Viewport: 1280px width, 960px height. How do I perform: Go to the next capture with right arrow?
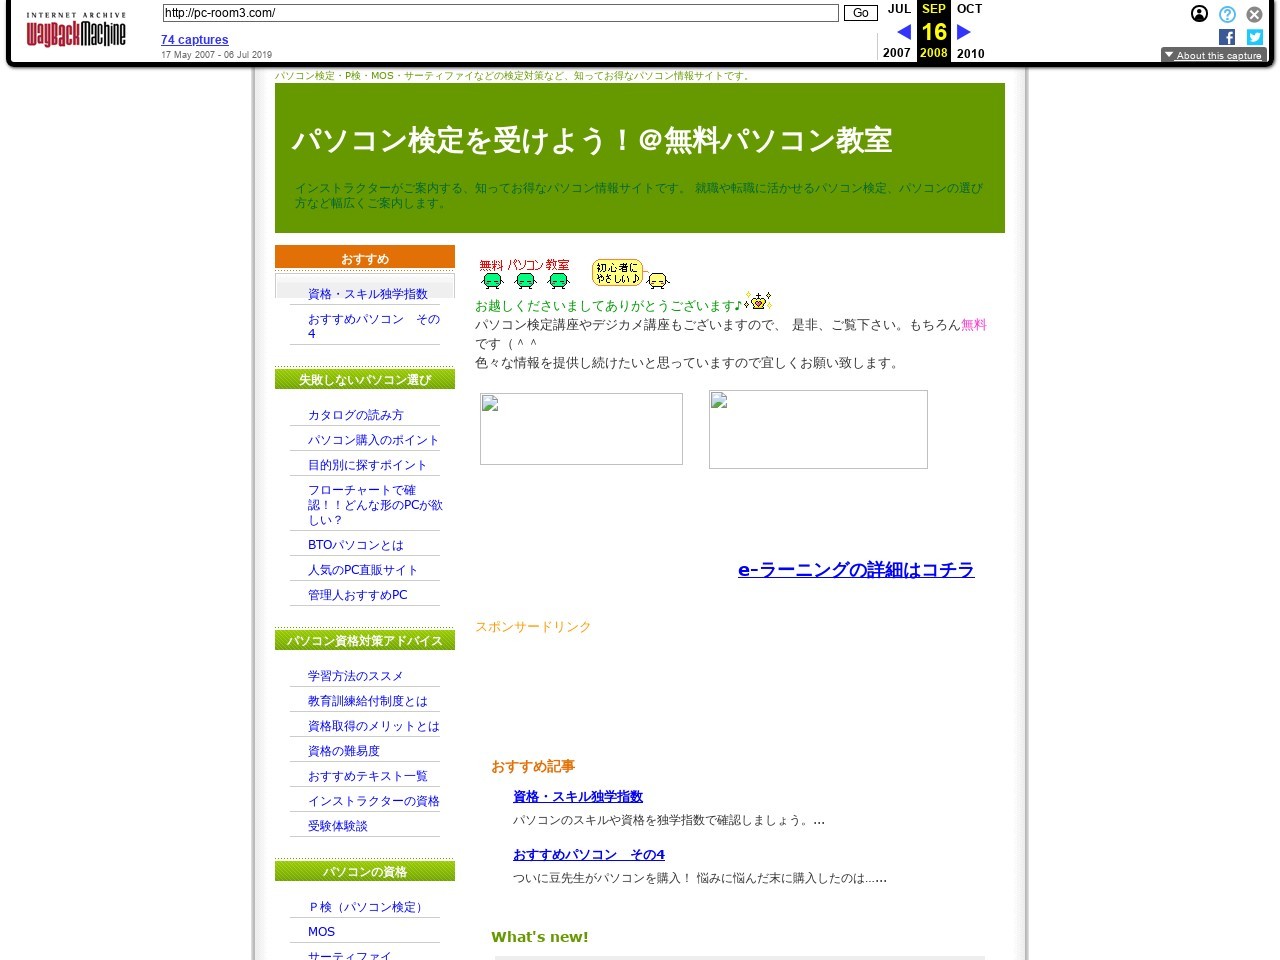(963, 31)
